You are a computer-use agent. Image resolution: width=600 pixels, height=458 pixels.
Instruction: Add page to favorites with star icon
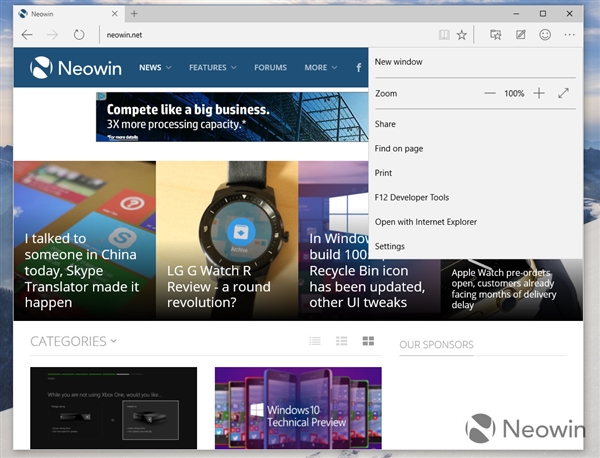pyautogui.click(x=462, y=35)
